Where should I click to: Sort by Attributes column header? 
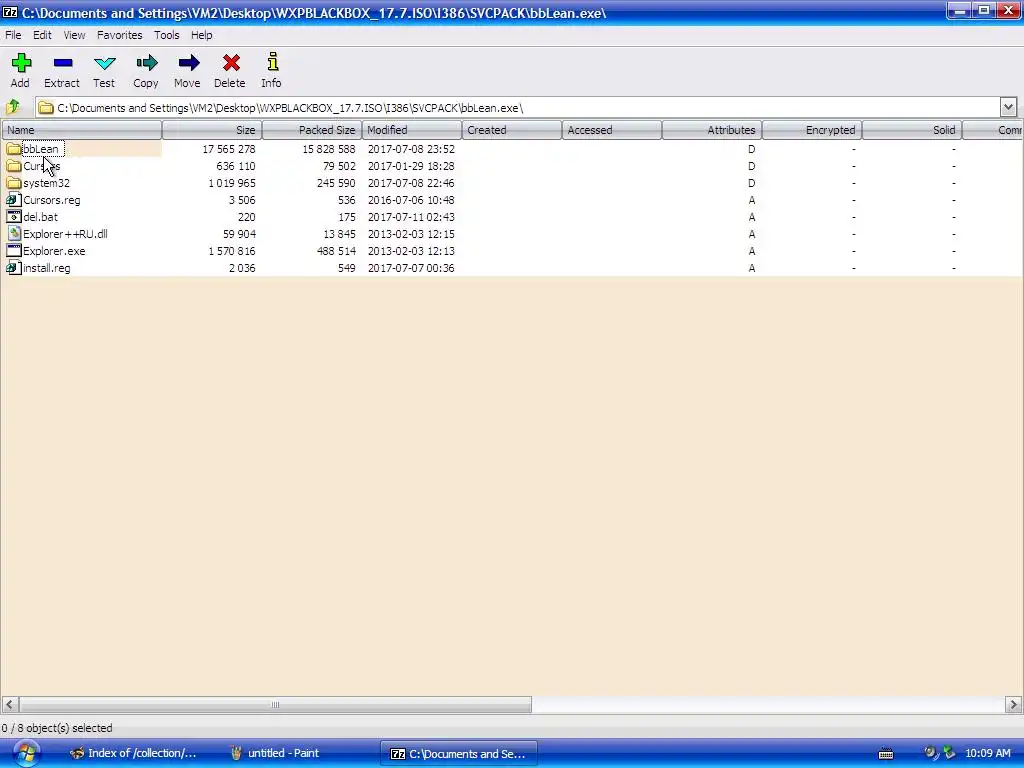712,130
